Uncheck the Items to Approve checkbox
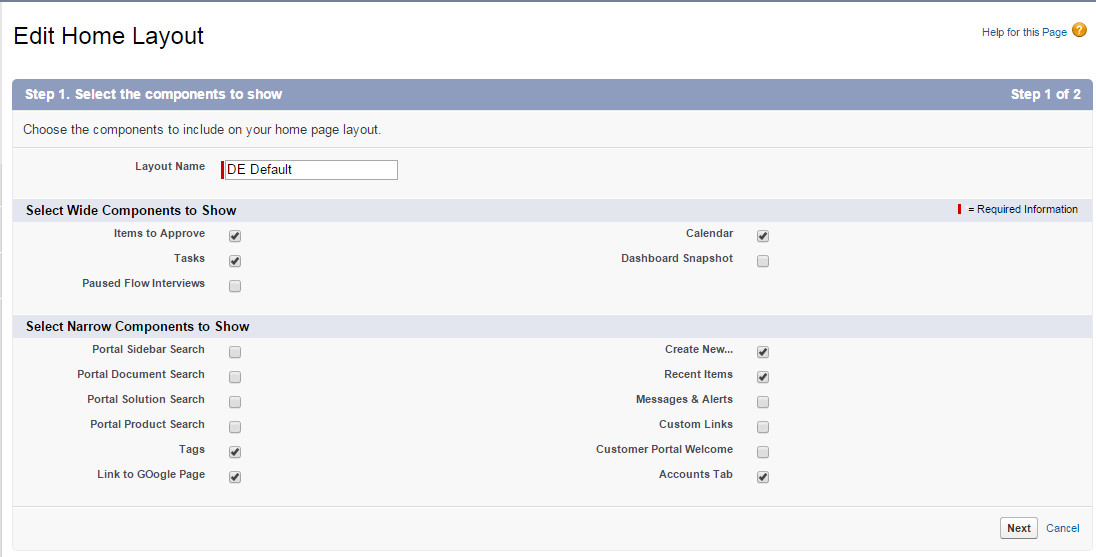The image size is (1096, 557). (235, 237)
